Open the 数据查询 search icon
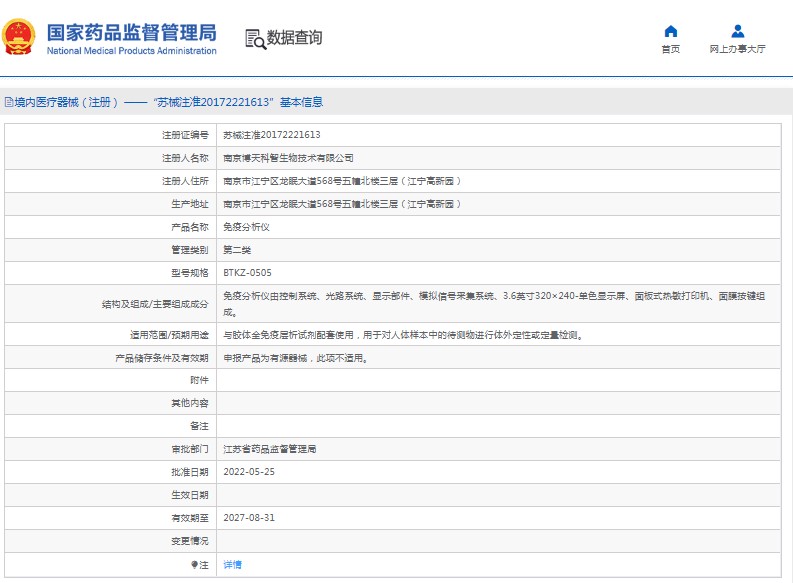Viewport: 793px width, 583px height. (x=255, y=39)
